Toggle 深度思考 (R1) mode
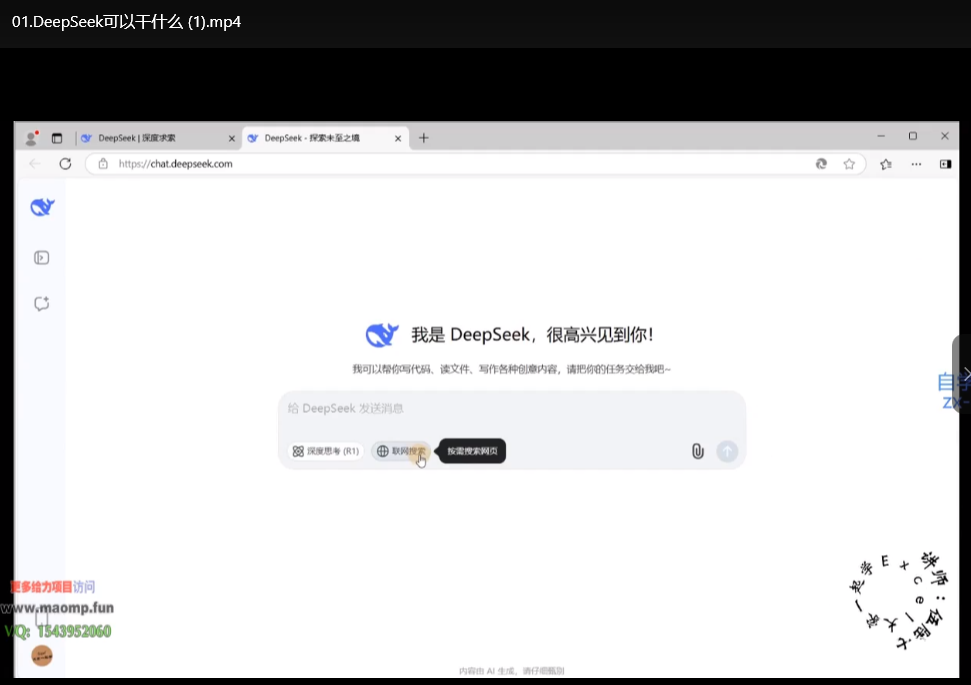Image resolution: width=971 pixels, height=685 pixels. click(326, 451)
